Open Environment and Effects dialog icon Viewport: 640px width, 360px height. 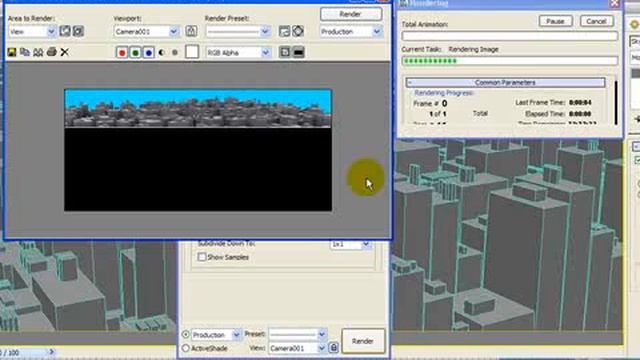click(298, 31)
